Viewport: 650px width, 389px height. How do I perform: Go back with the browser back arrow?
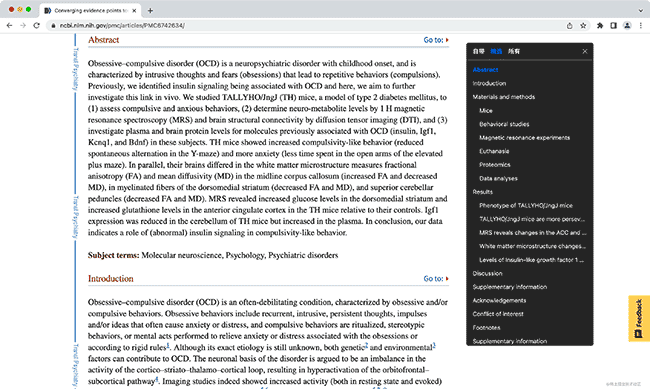[x=10, y=26]
